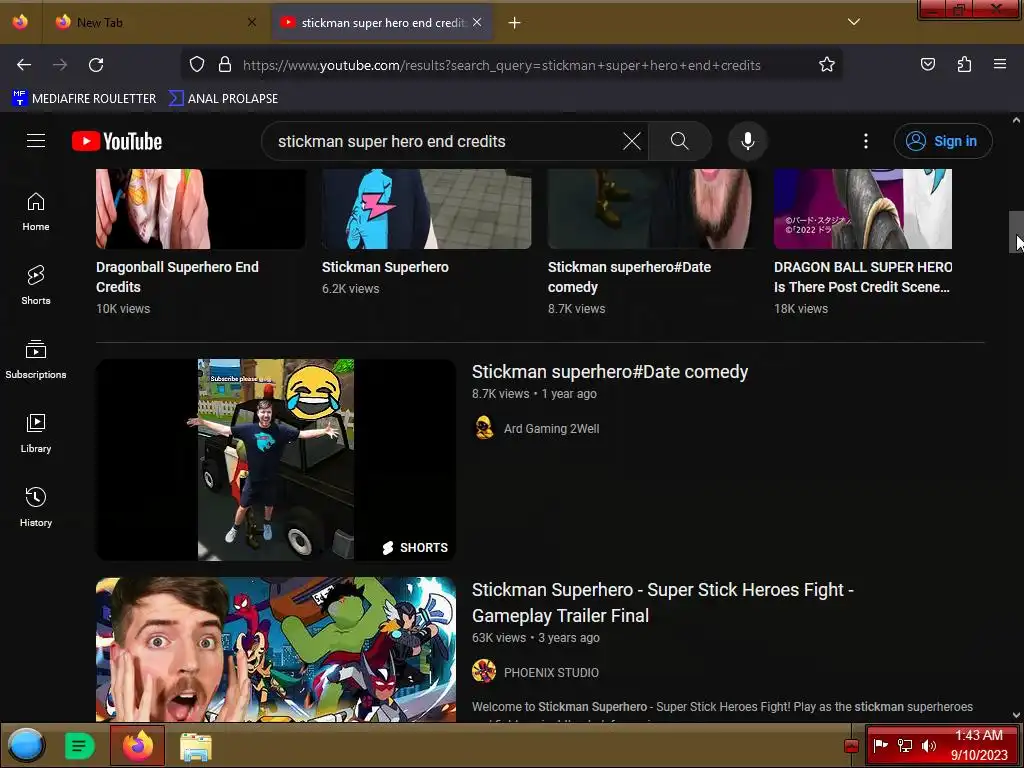
Task: Open the Firefox extensions puzzle icon
Action: click(x=964, y=65)
